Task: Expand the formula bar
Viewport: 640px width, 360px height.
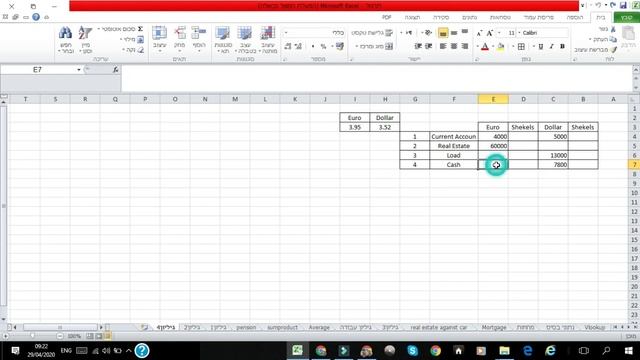Action: [636, 70]
